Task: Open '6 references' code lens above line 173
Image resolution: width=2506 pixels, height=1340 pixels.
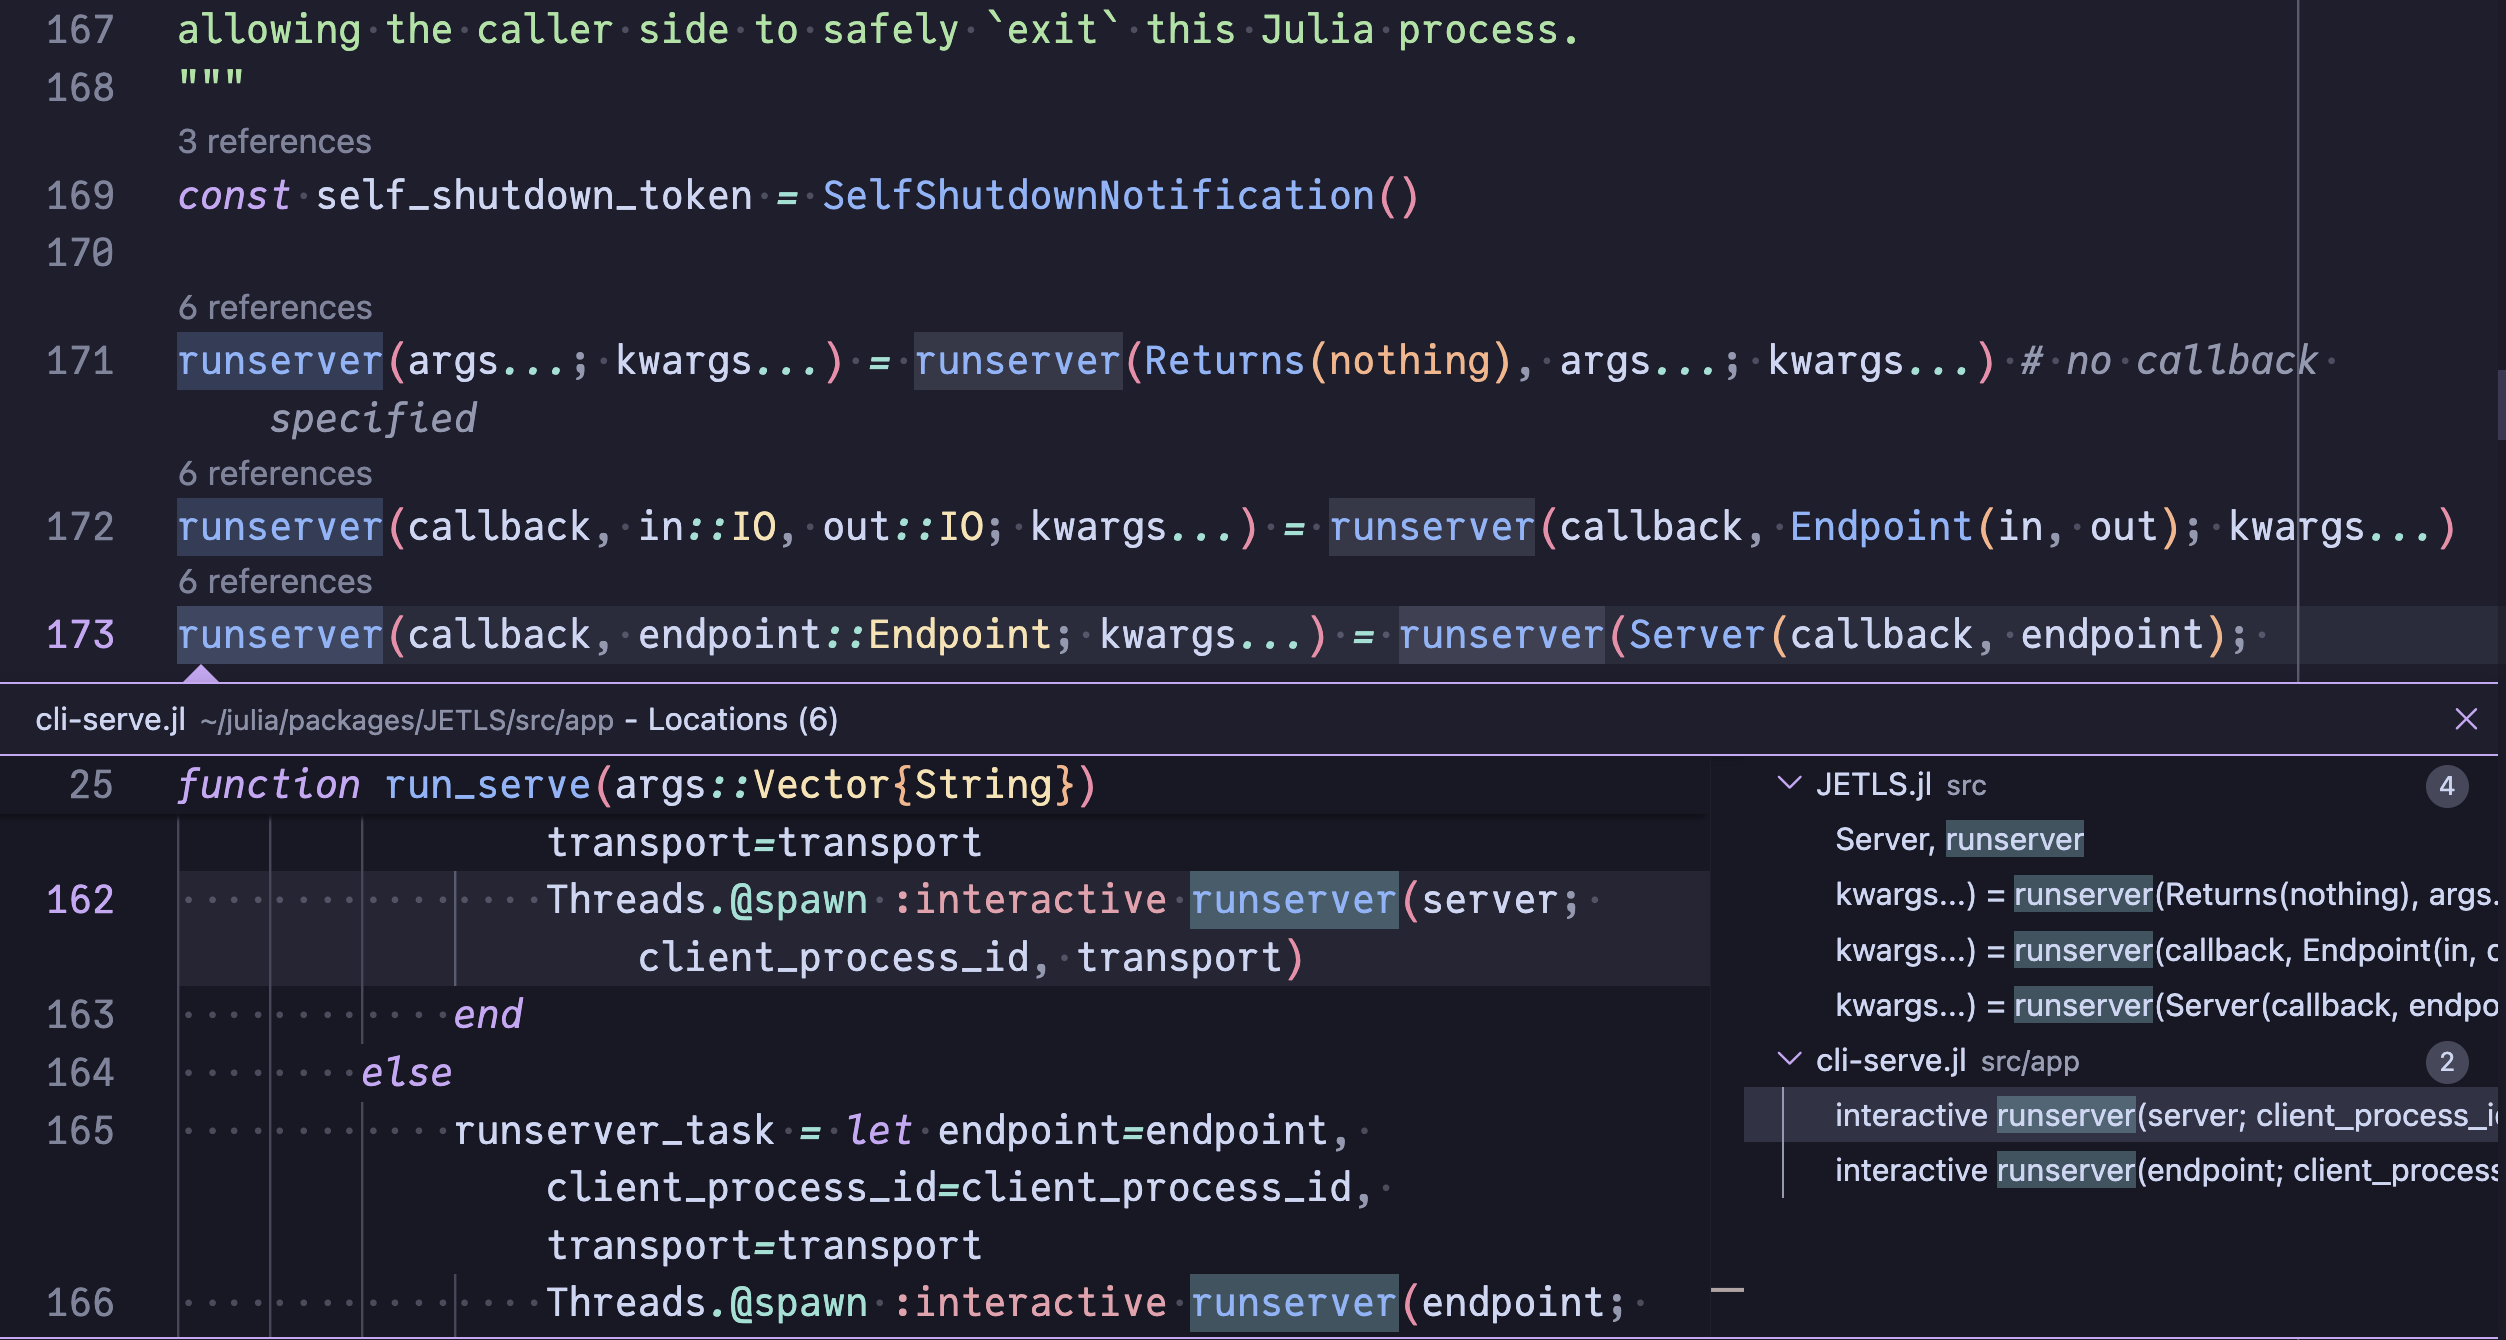Action: 274,582
